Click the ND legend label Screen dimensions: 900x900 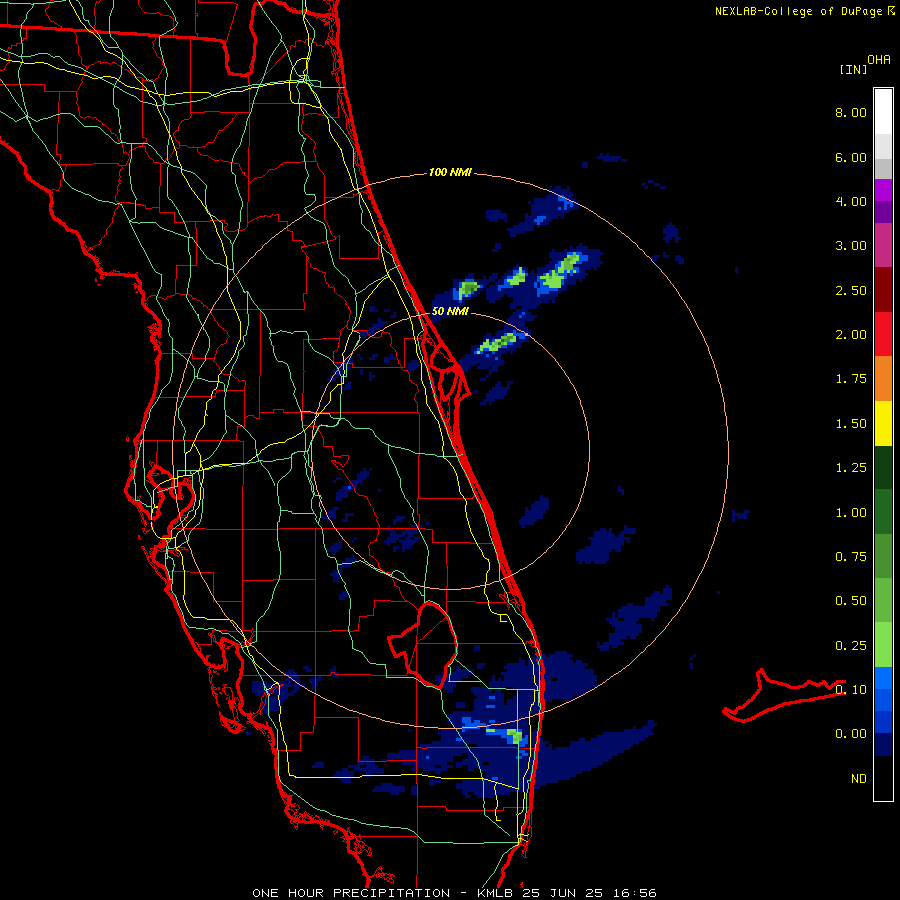point(859,779)
